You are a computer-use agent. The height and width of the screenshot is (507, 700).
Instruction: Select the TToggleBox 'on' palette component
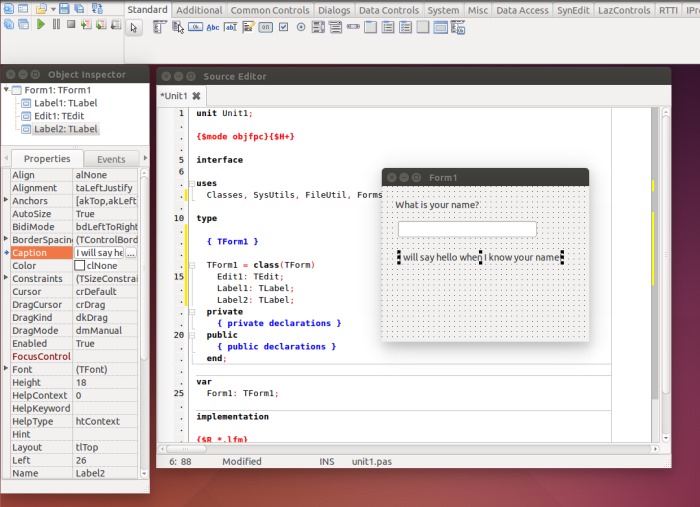click(265, 27)
